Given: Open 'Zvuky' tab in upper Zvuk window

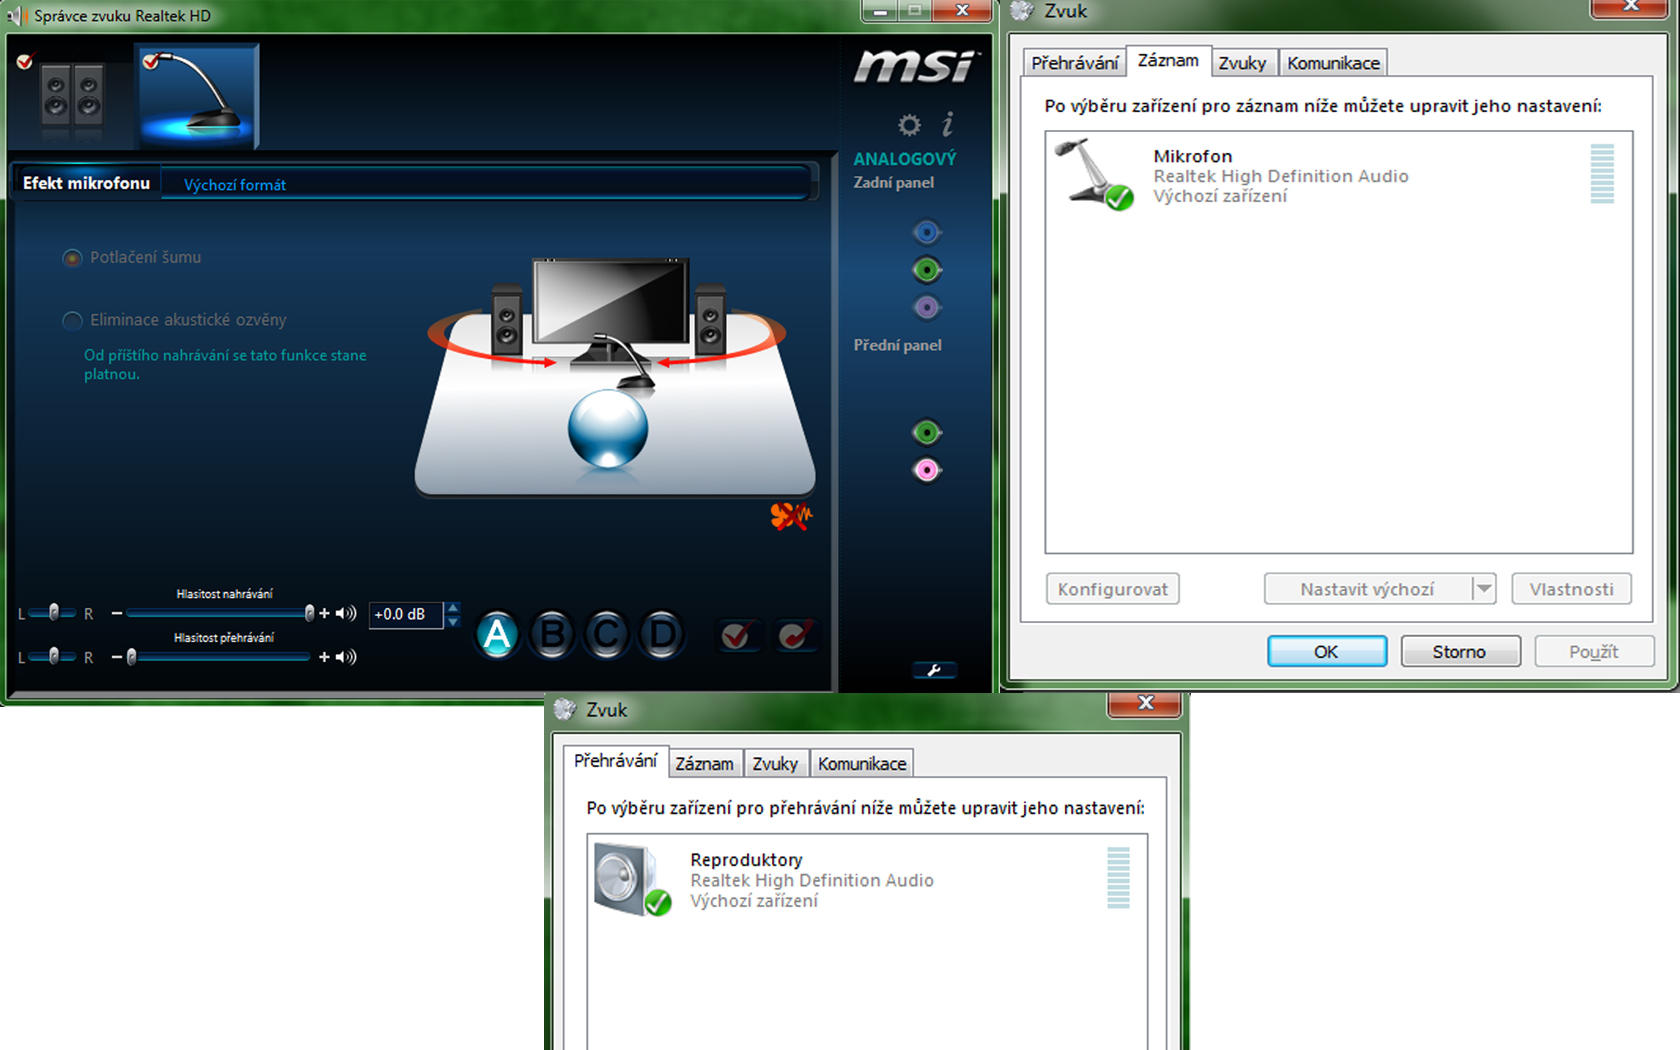Looking at the screenshot, I should coord(1242,63).
